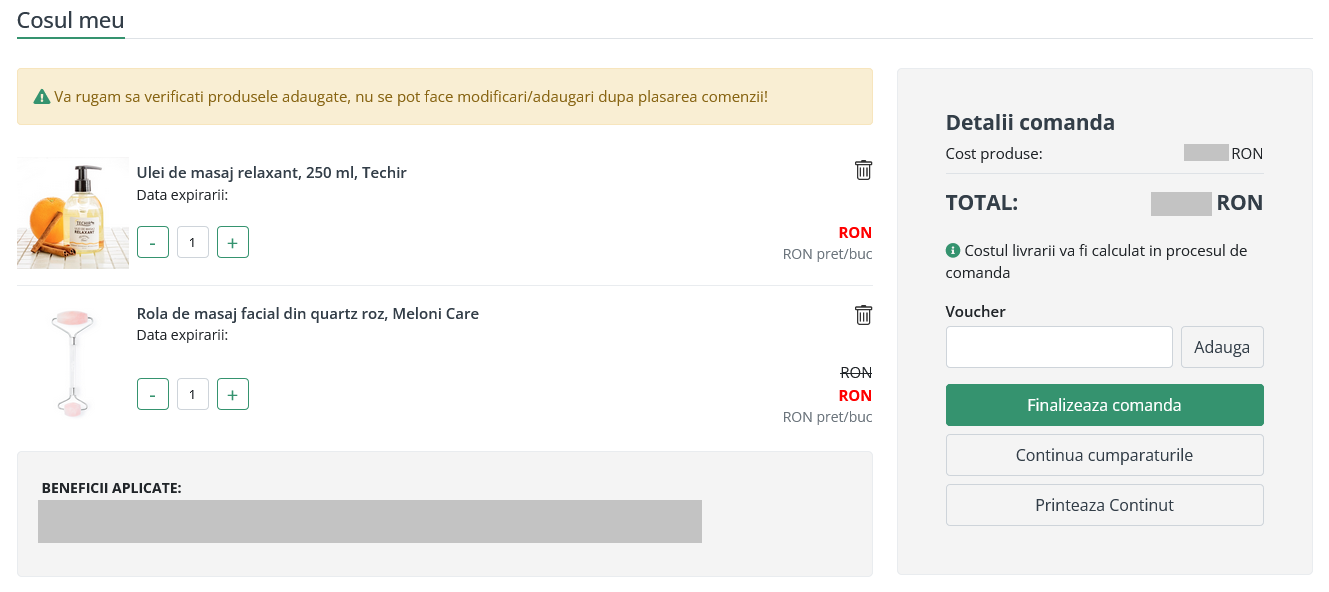Click Finalizeaza comanda button
This screenshot has height=592, width=1329.
(1105, 405)
